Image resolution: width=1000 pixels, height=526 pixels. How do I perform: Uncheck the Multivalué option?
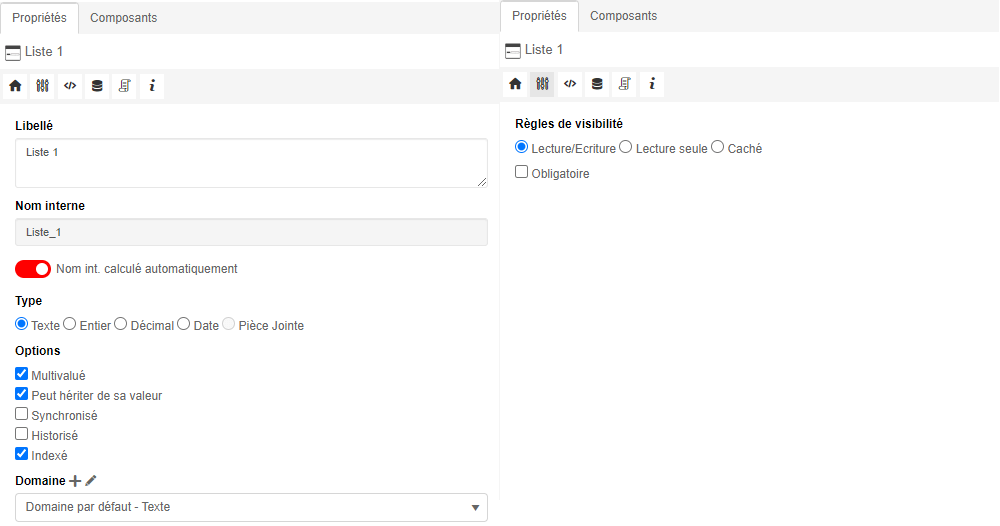point(22,374)
